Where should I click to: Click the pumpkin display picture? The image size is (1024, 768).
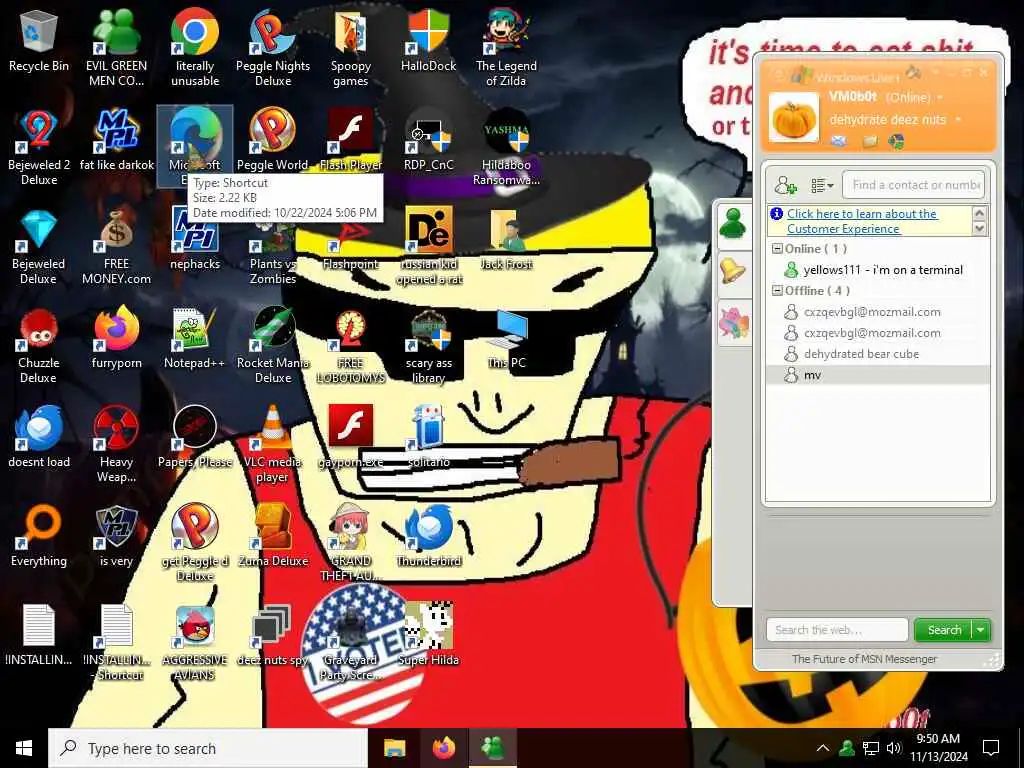[793, 118]
